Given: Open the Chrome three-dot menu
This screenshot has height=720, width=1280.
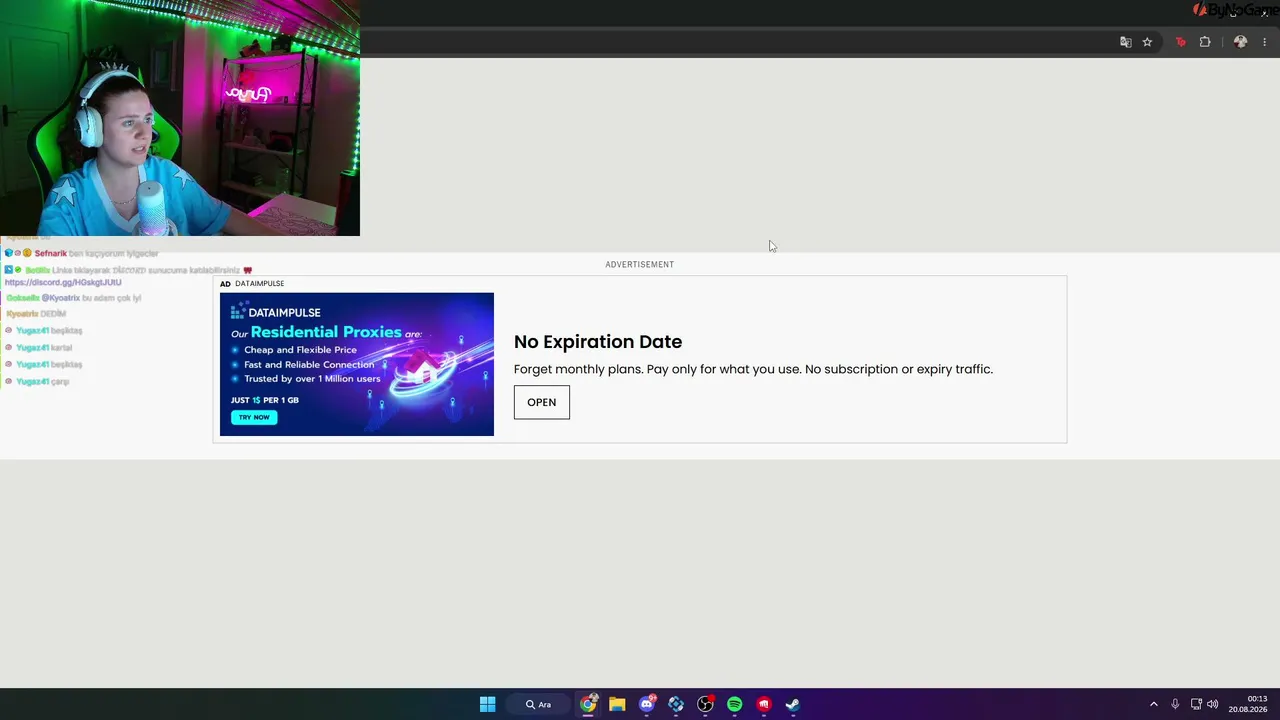Looking at the screenshot, I should coord(1265,42).
